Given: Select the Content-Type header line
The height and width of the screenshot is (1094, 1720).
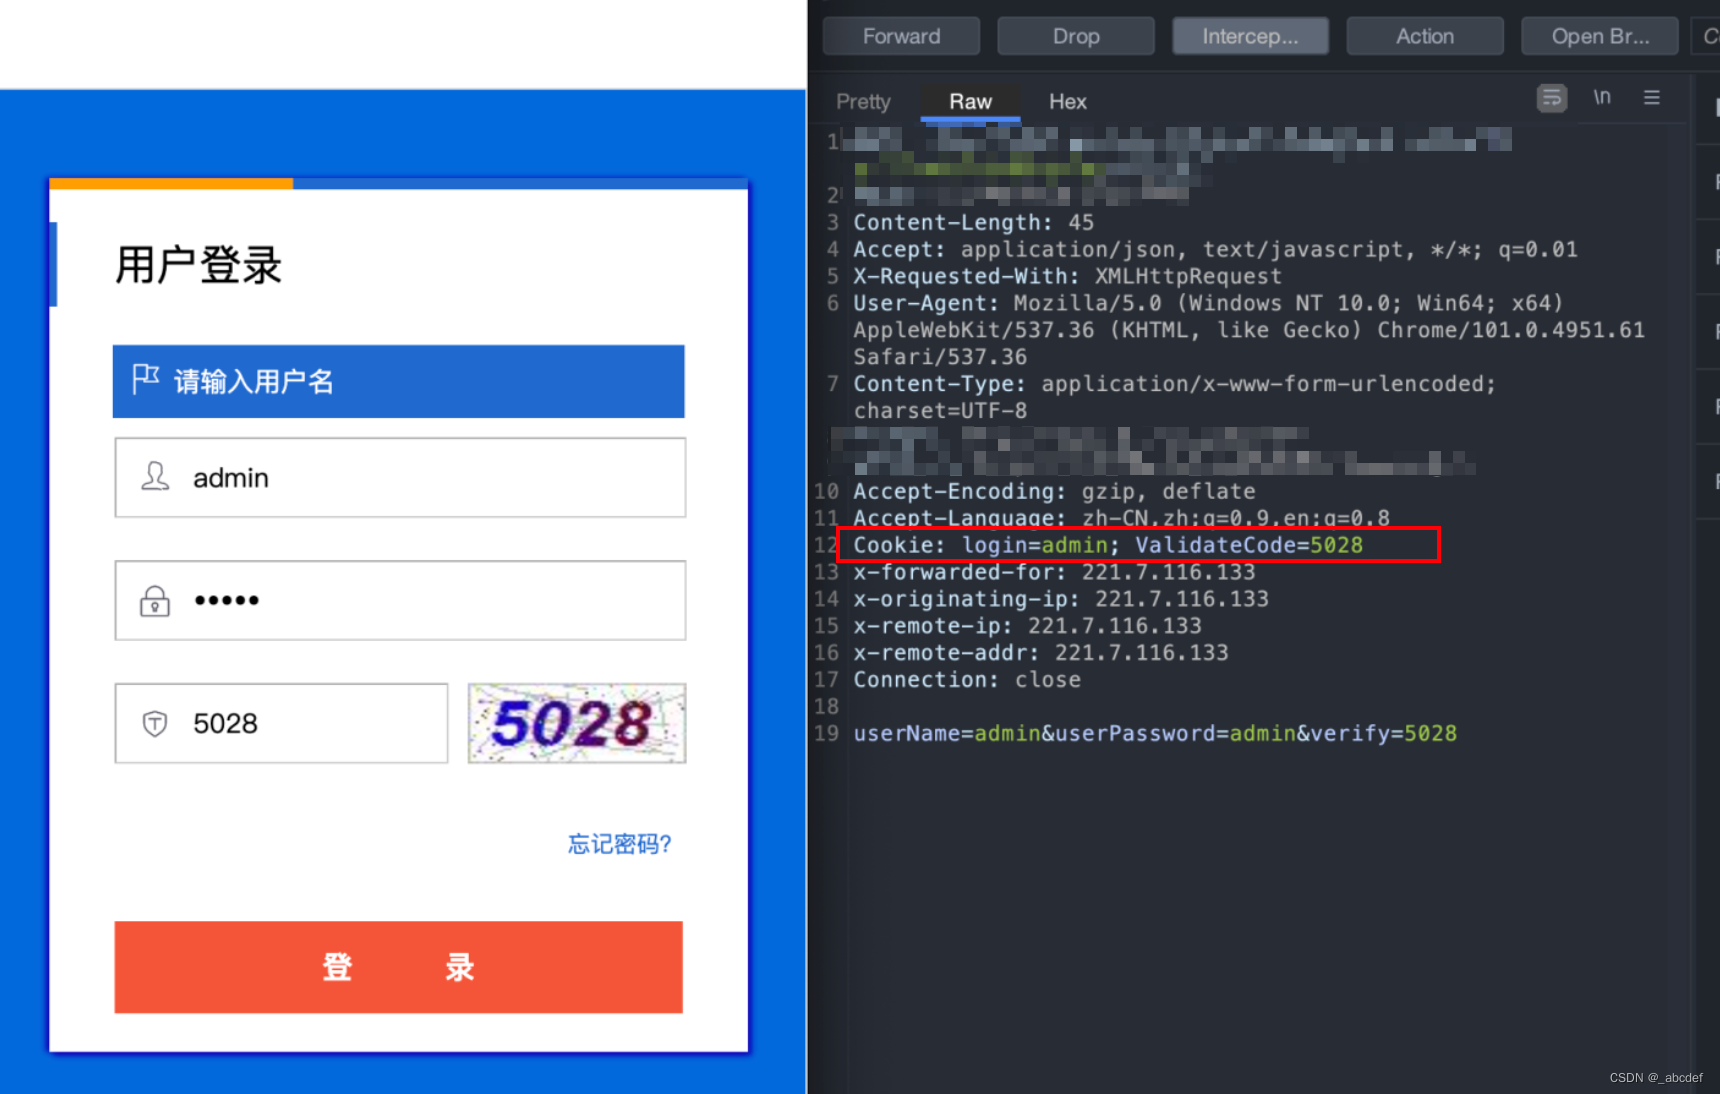Looking at the screenshot, I should 1175,397.
